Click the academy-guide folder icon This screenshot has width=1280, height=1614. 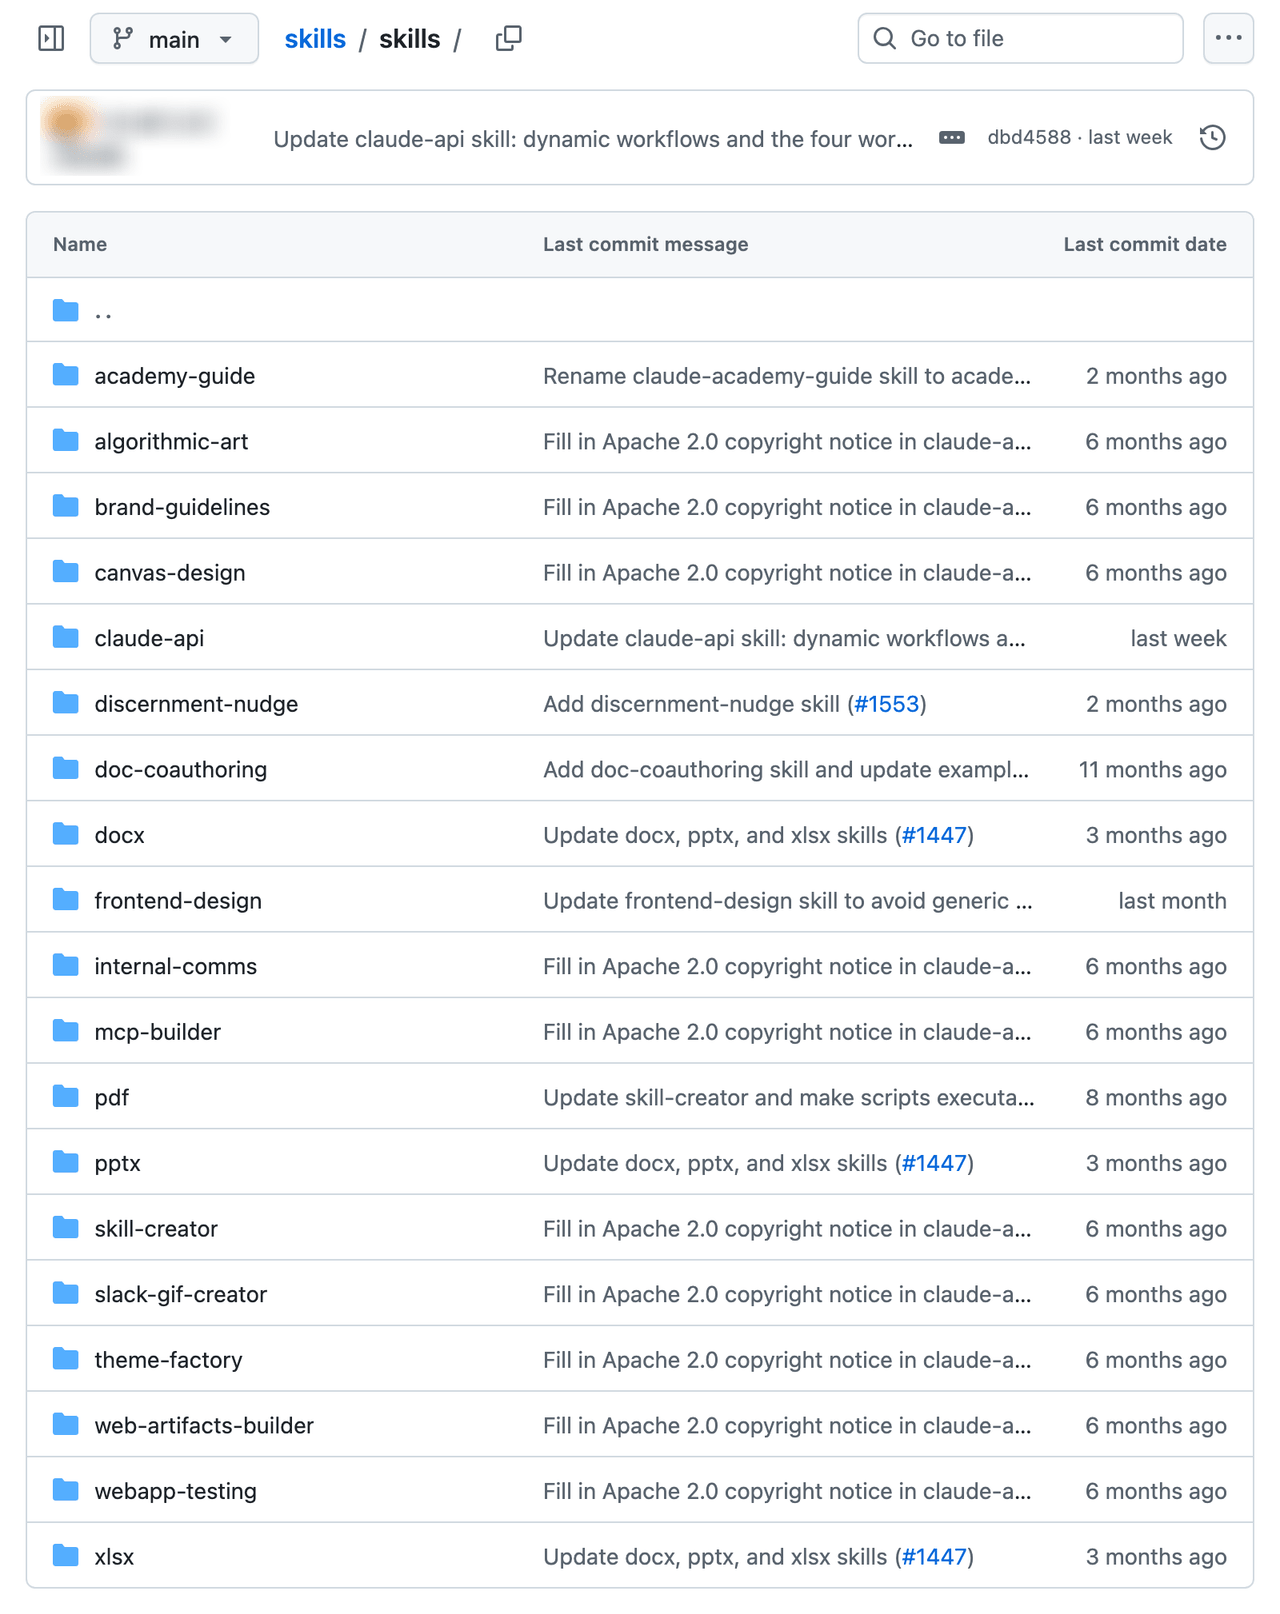[66, 376]
